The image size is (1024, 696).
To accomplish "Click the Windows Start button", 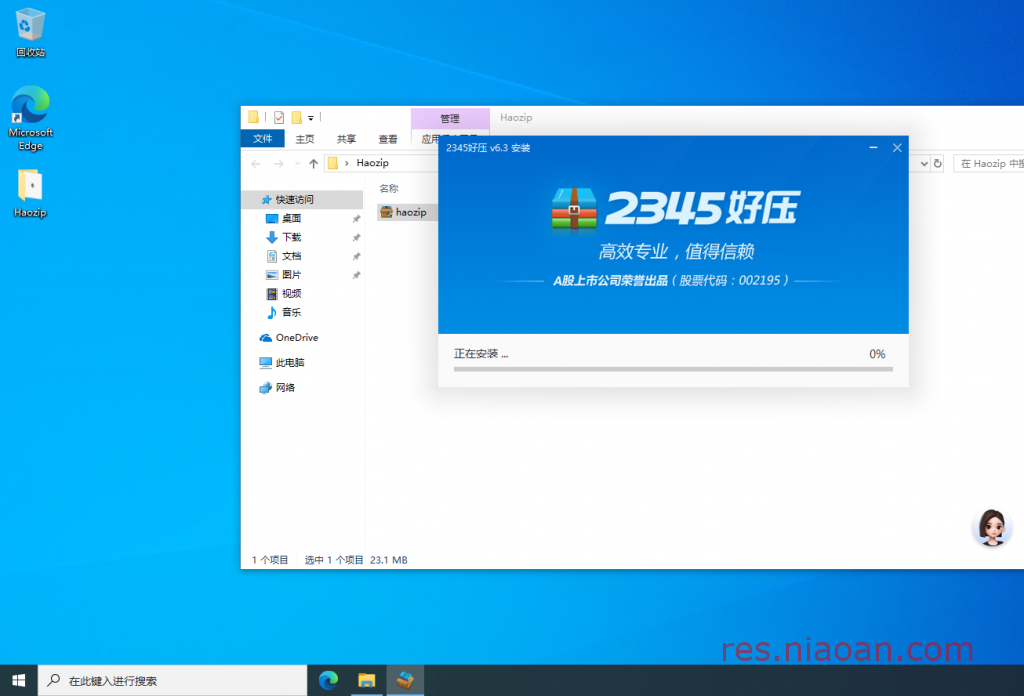I will (x=19, y=680).
